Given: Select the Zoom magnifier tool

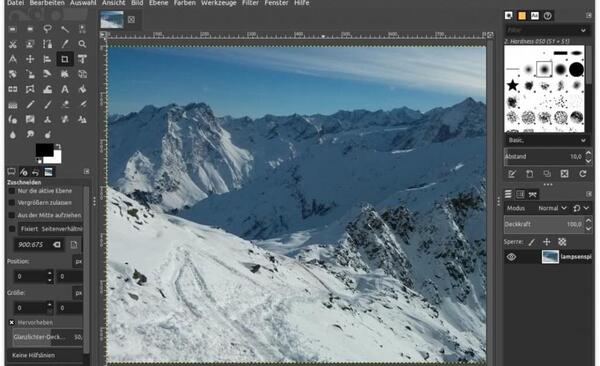Looking at the screenshot, I should click(82, 44).
